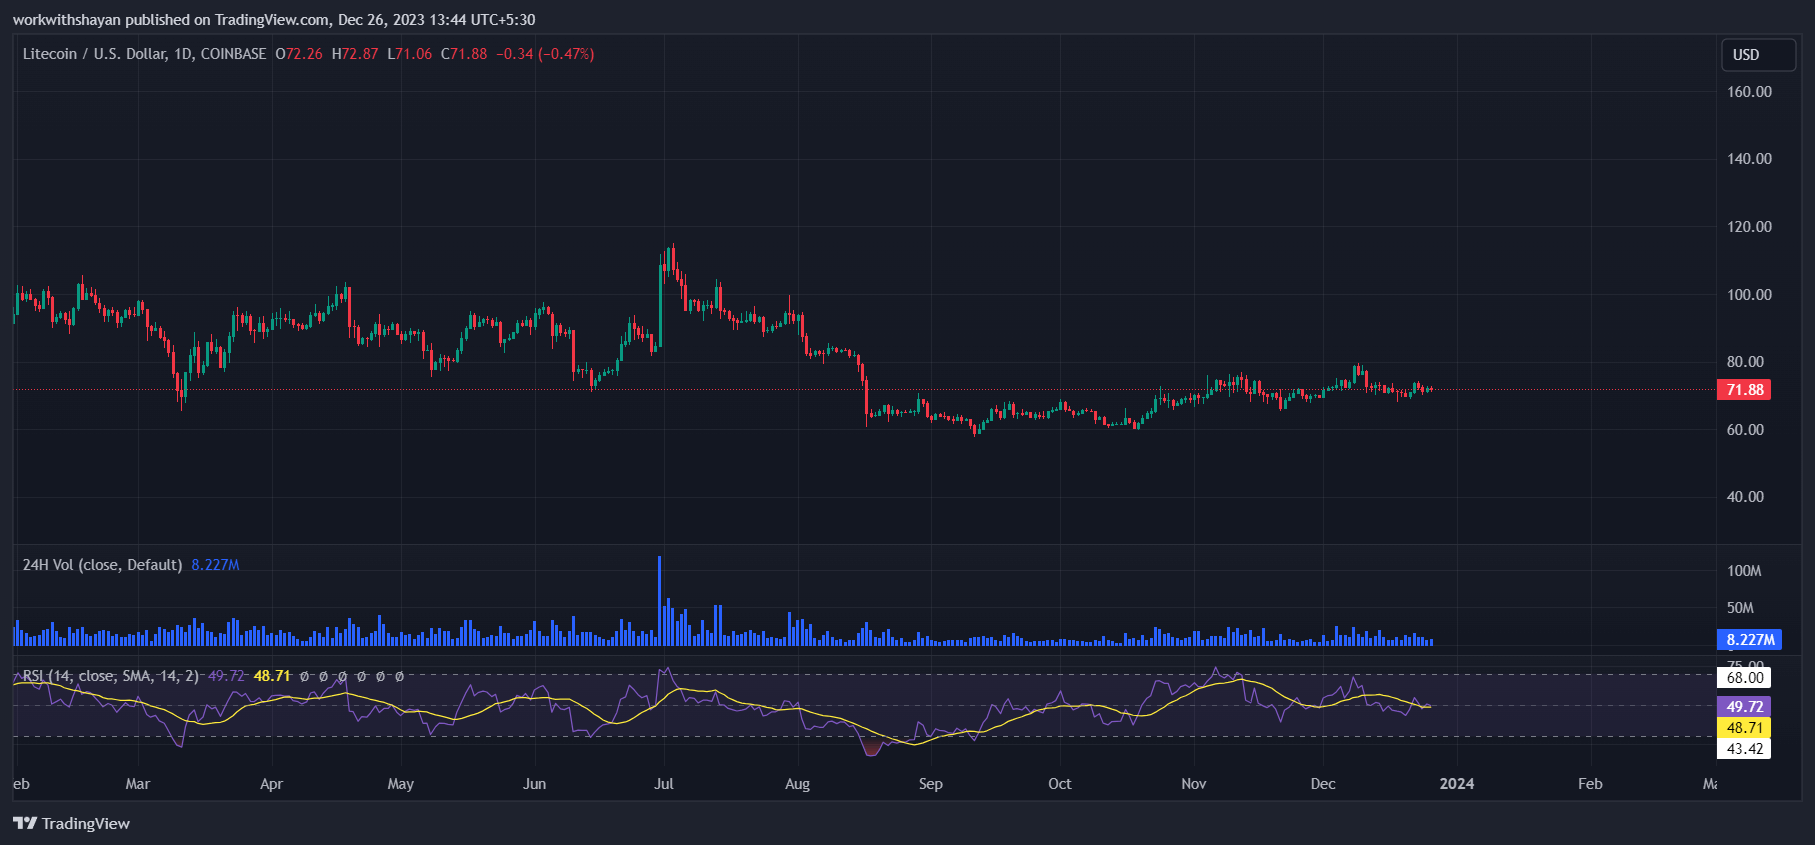Select the low value L71.06

[410, 54]
